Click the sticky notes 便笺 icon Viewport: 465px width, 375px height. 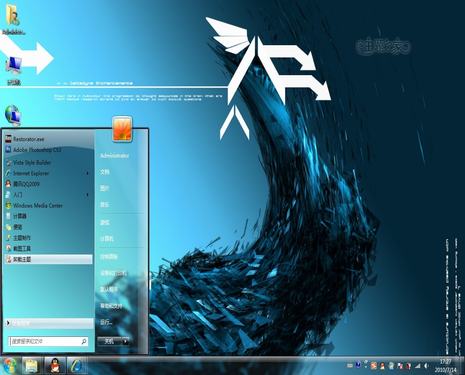click(8, 227)
